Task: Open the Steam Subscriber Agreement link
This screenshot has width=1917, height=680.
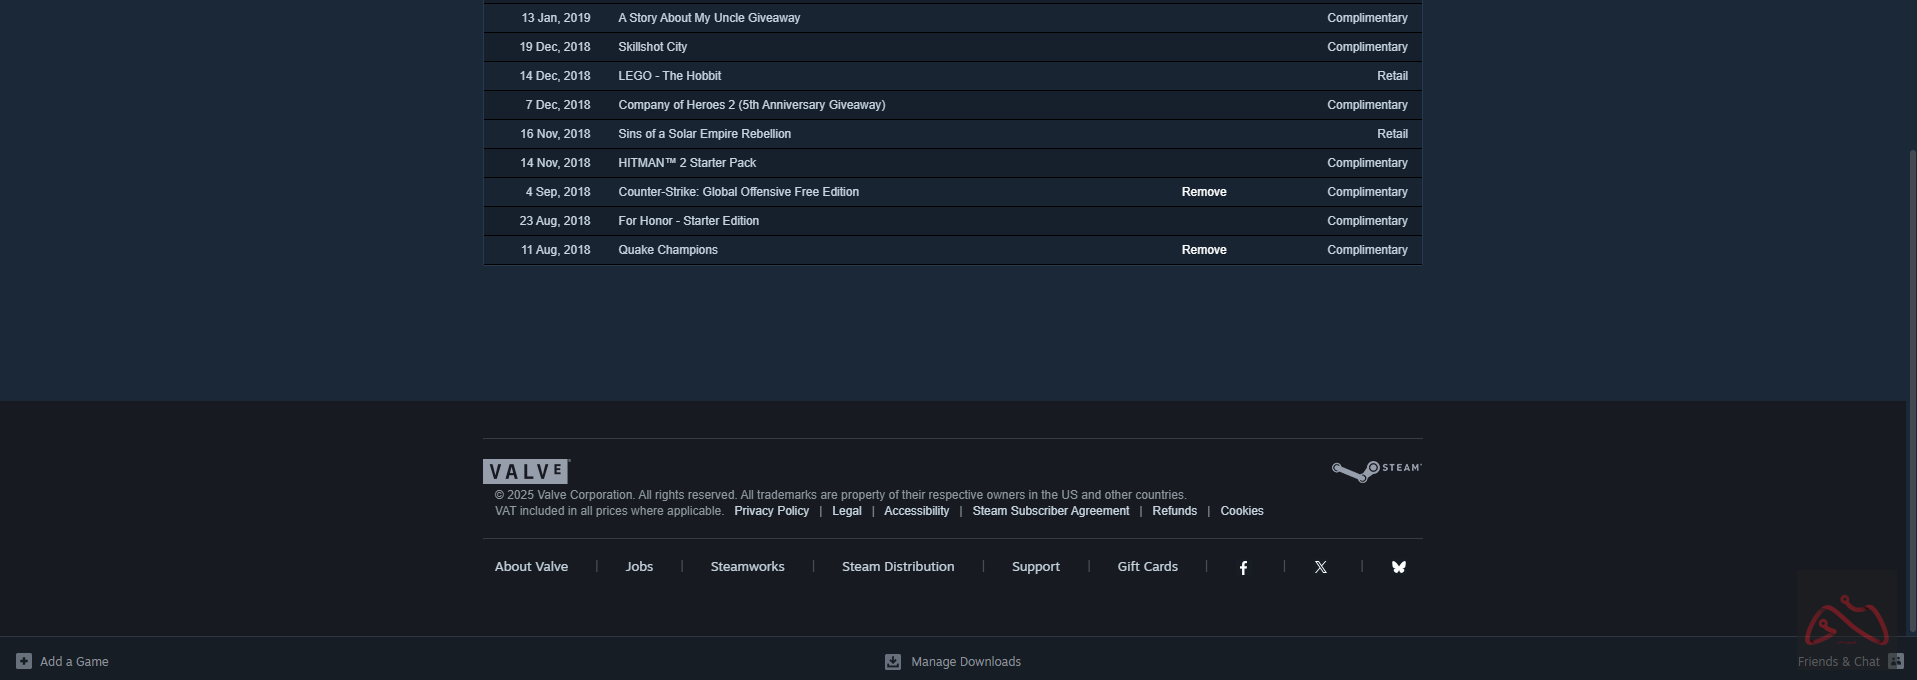Action: 1050,511
